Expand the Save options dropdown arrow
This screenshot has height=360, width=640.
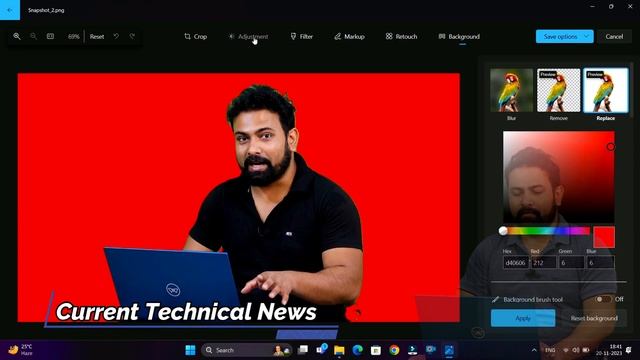pyautogui.click(x=587, y=36)
